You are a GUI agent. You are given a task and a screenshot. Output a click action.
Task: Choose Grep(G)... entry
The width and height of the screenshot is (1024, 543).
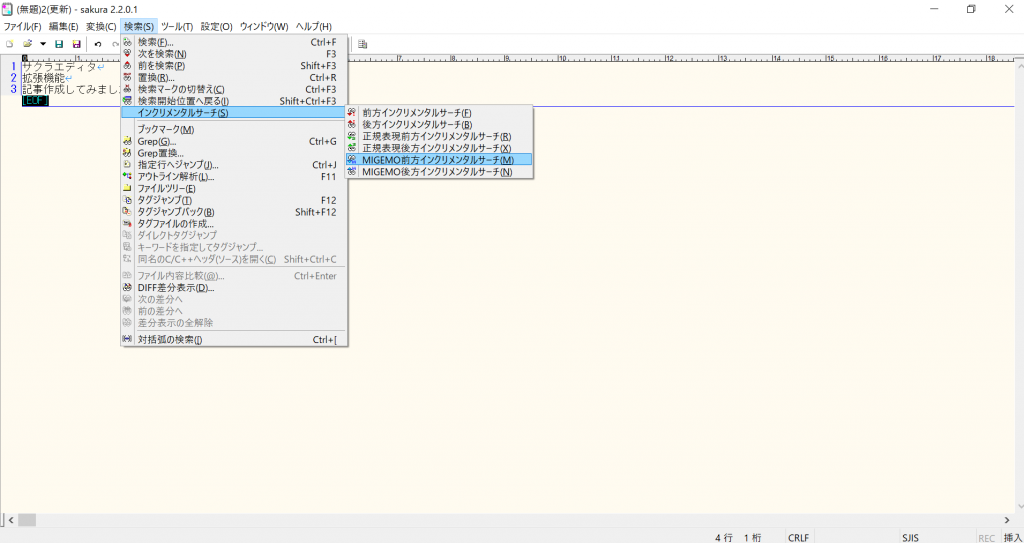234,141
